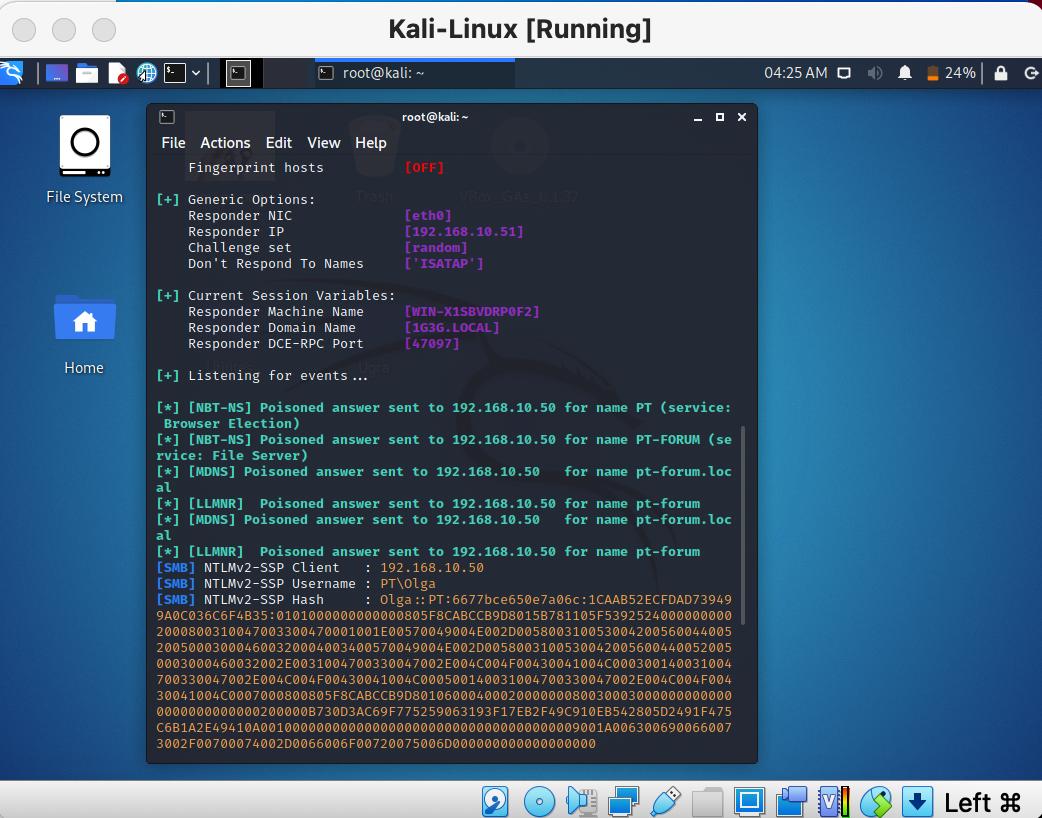Screen dimensions: 1042x818
Task: Click the [eth0] Responder NIC value
Action: click(x=428, y=215)
